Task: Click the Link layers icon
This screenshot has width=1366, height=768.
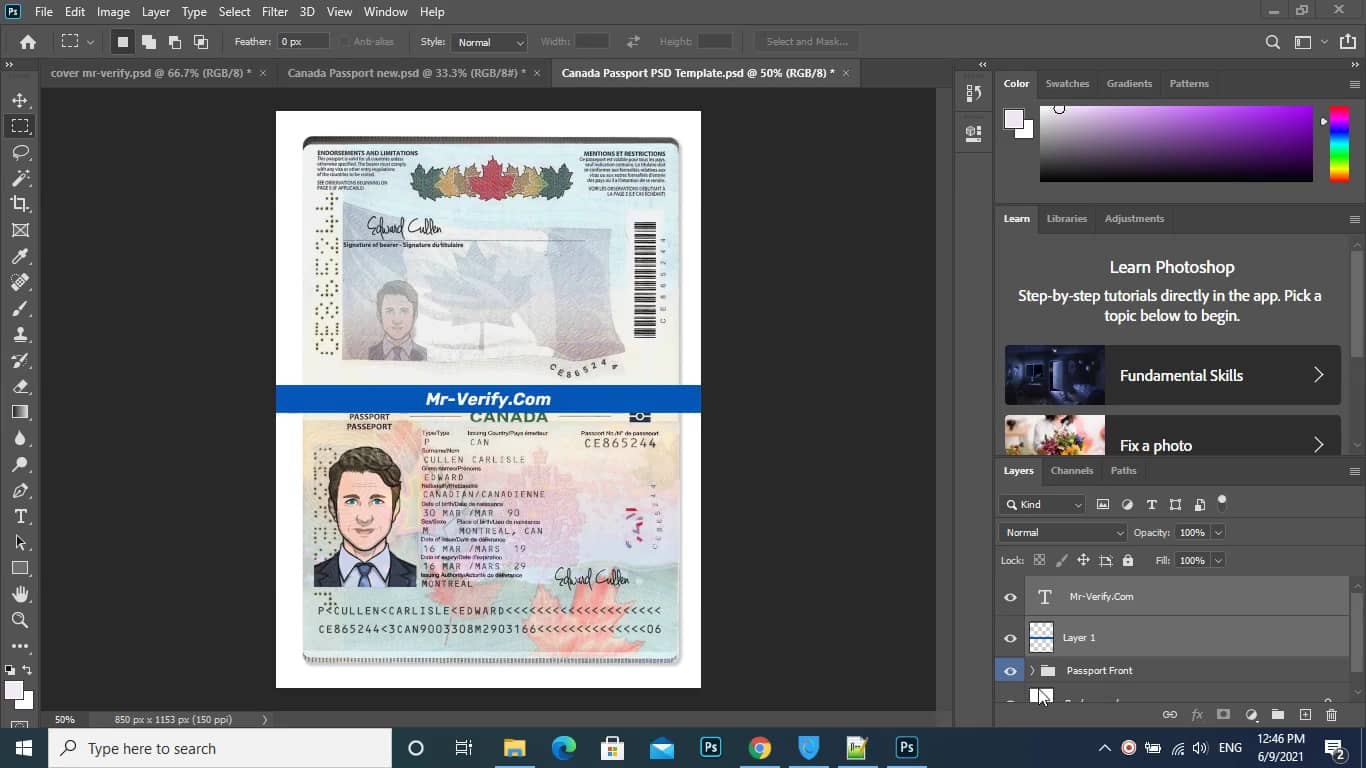Action: (x=1169, y=715)
